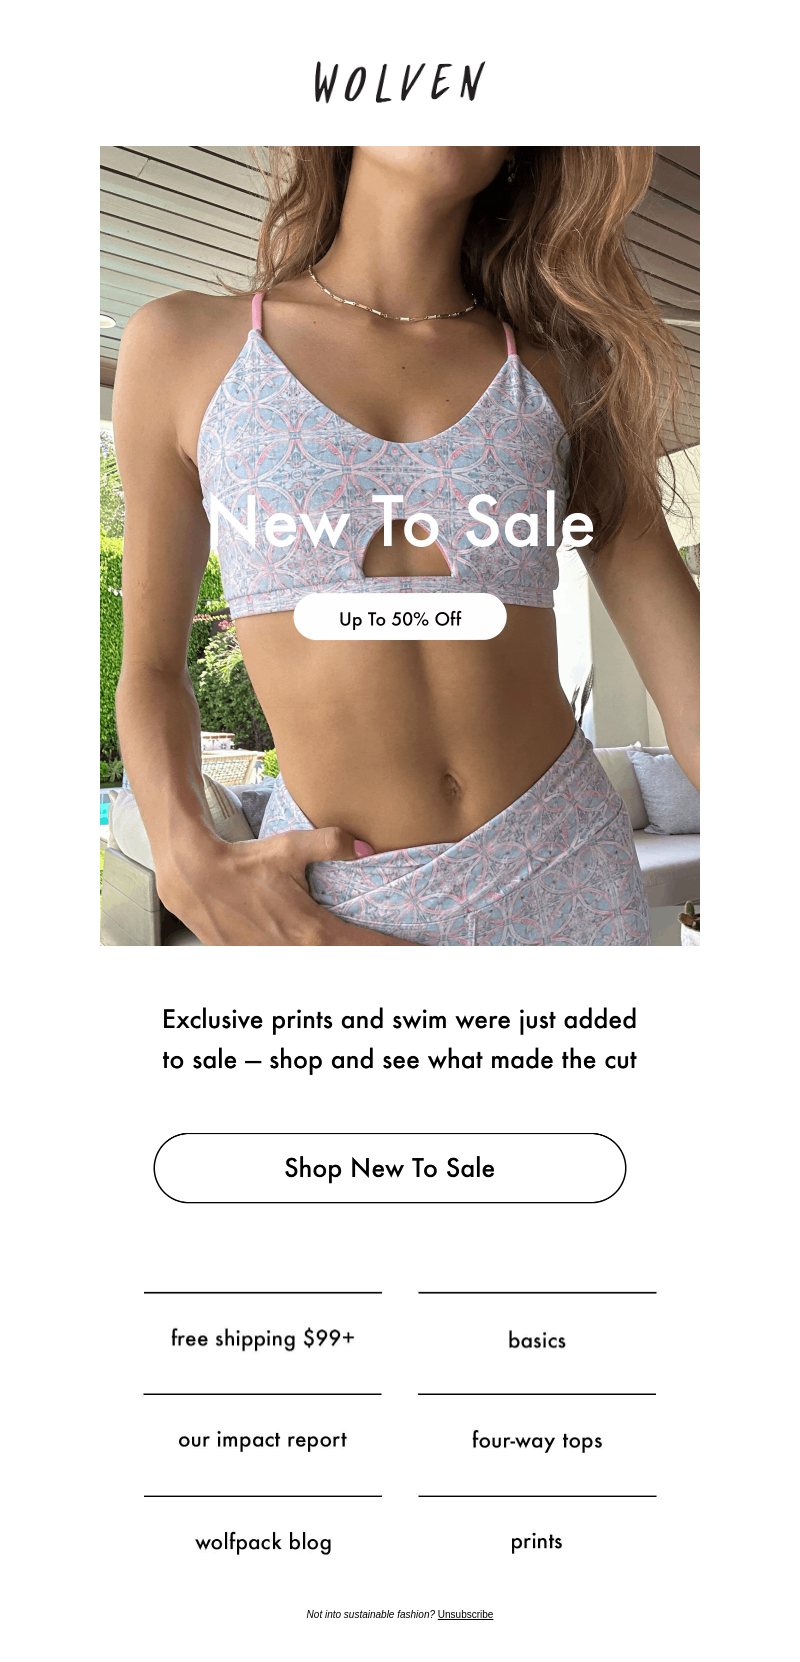Click the keyhole cutout on the printed top
The image size is (800, 1662).
point(401,563)
